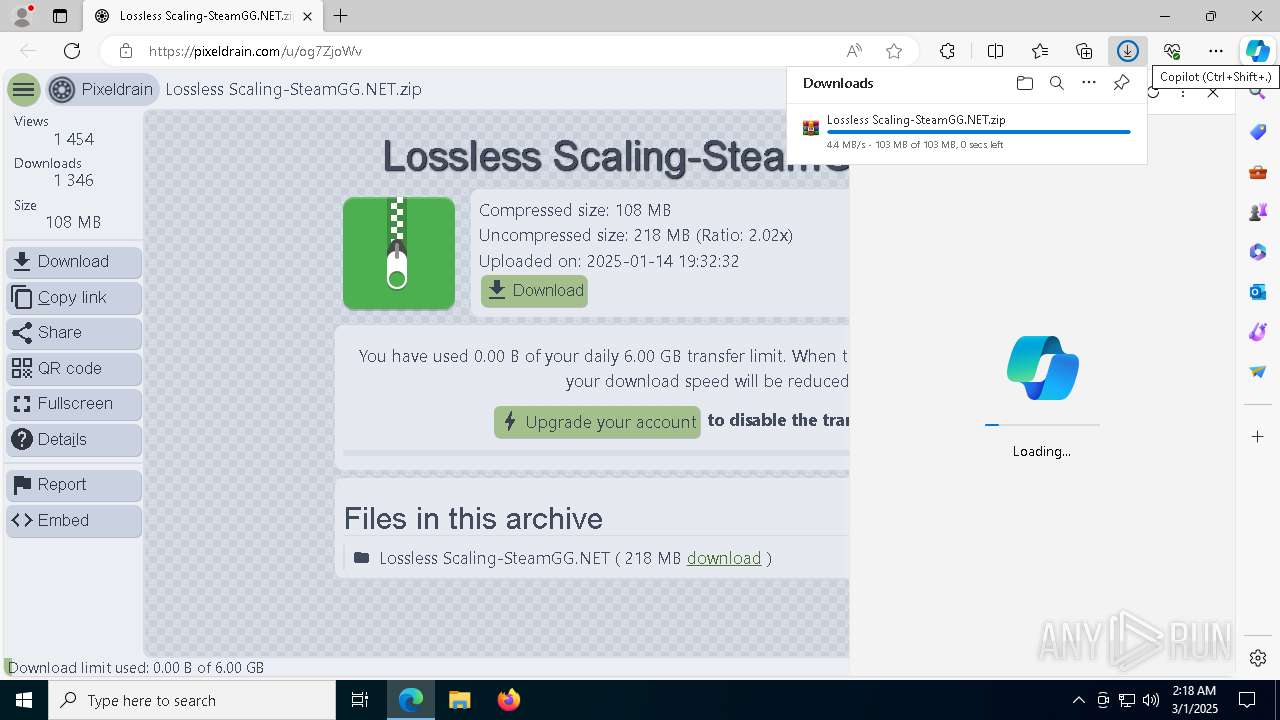The width and height of the screenshot is (1280, 720).
Task: Open a new browser tab
Action: coord(341,16)
